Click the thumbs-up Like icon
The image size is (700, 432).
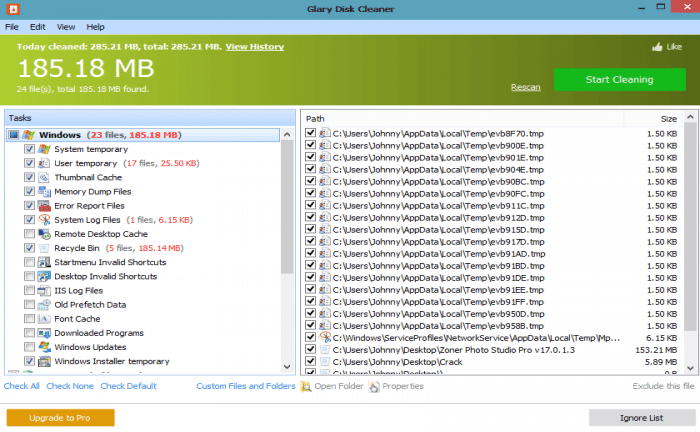658,47
